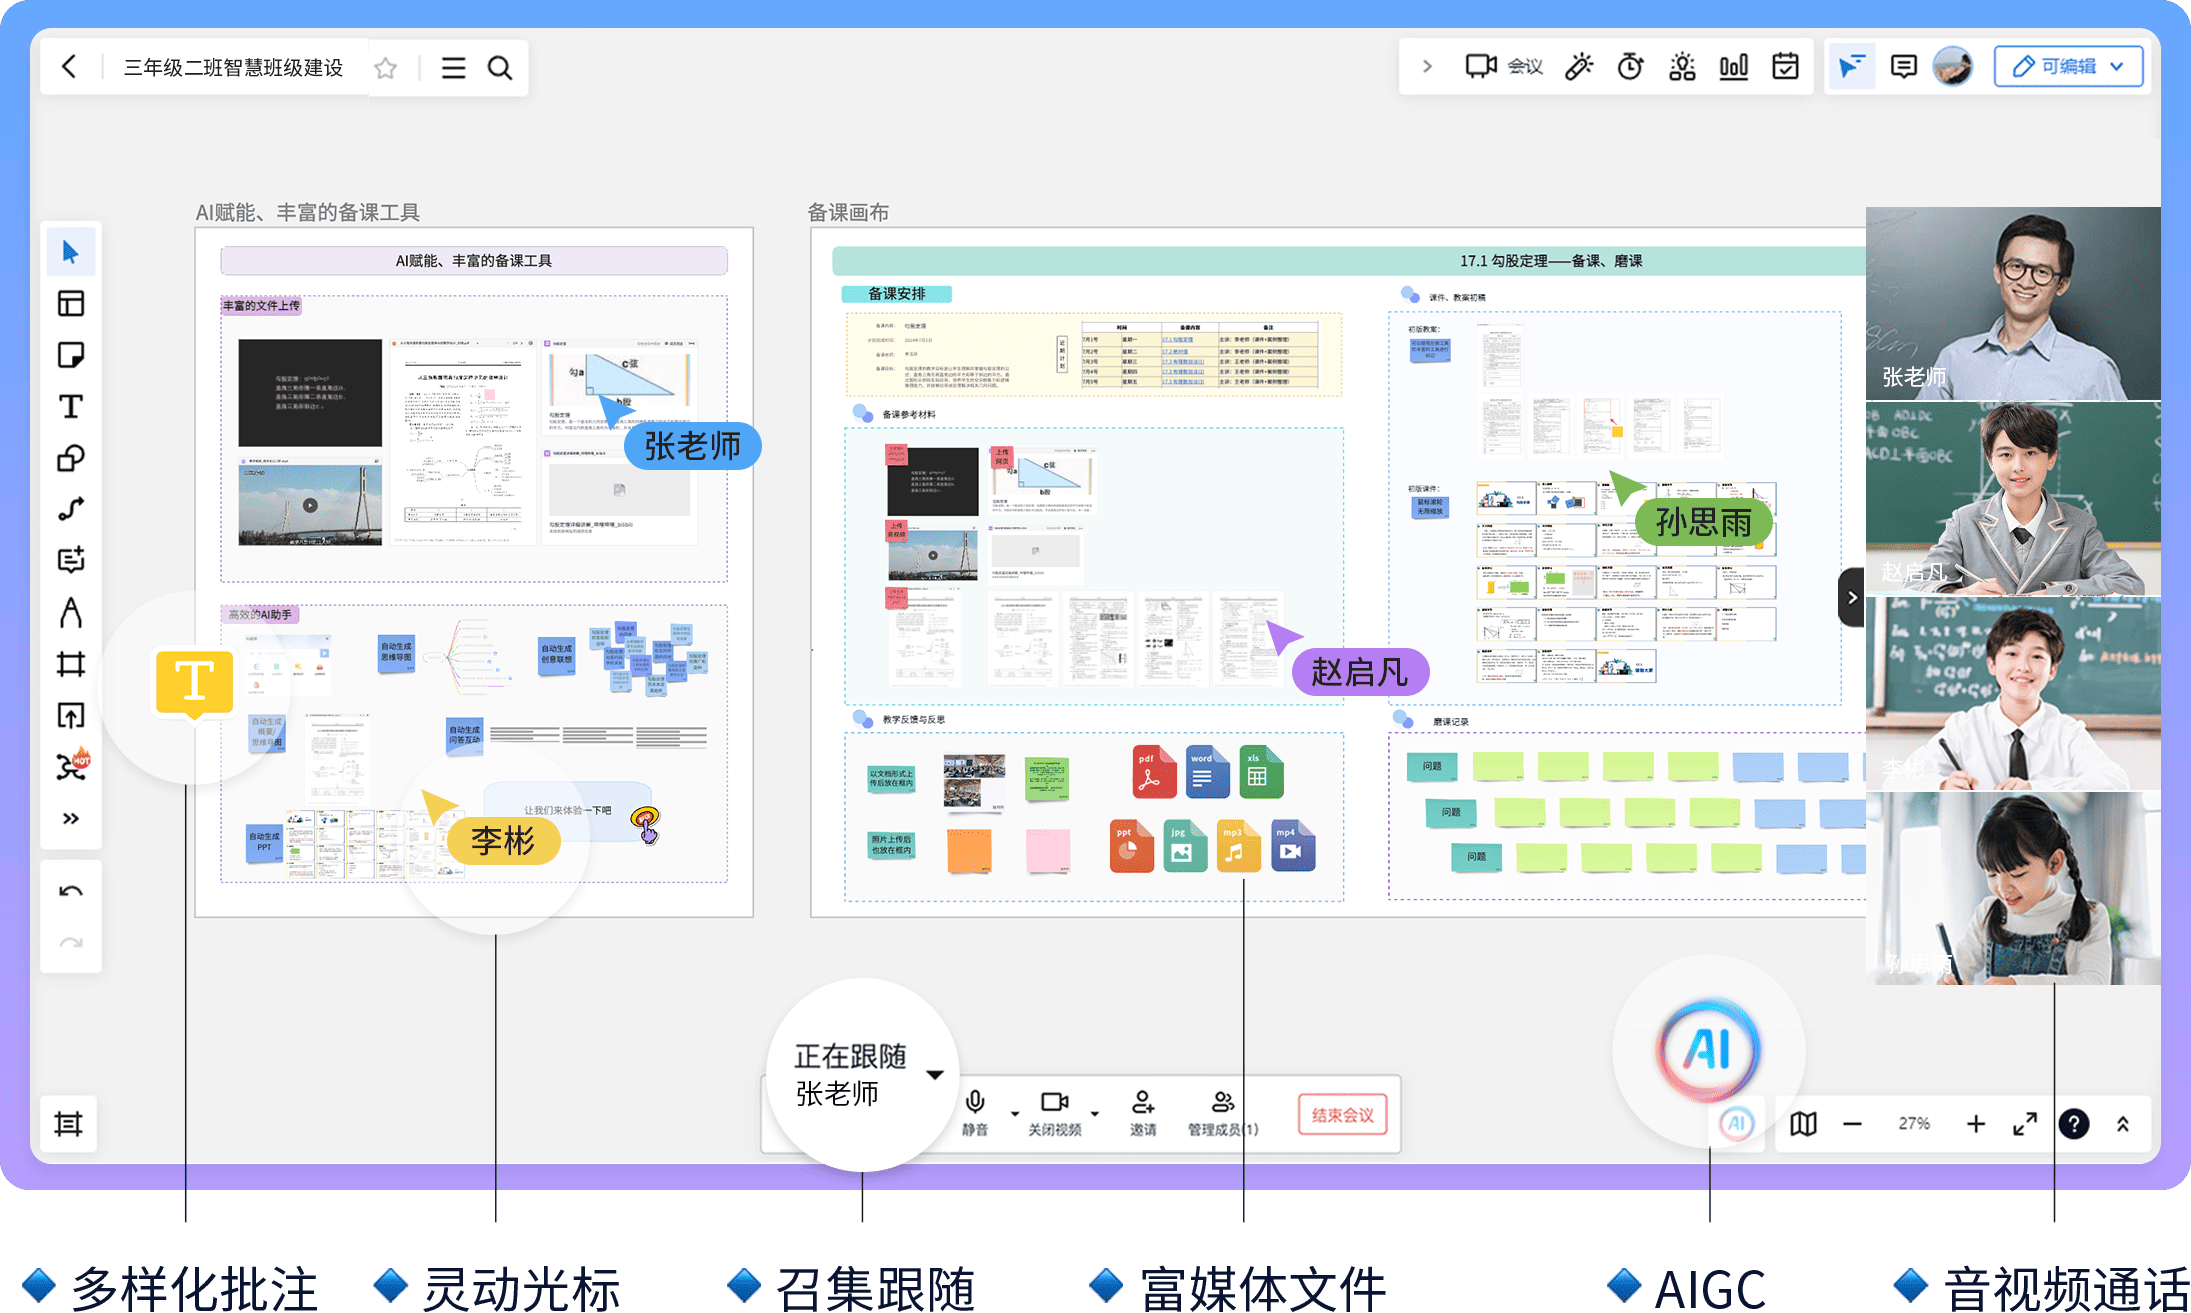Expand the 正在跟随 张老师 dropdown
The width and height of the screenshot is (2191, 1313).
tap(935, 1075)
